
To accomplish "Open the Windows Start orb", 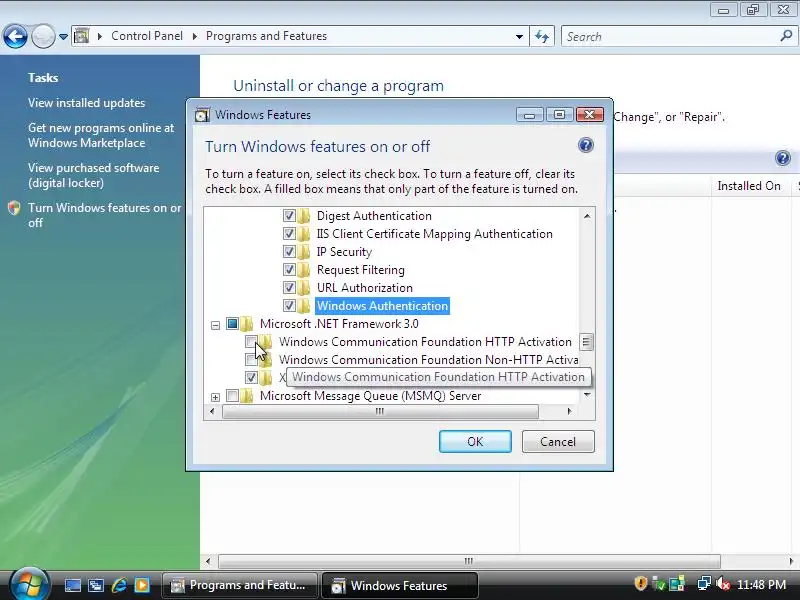I will click(x=30, y=584).
